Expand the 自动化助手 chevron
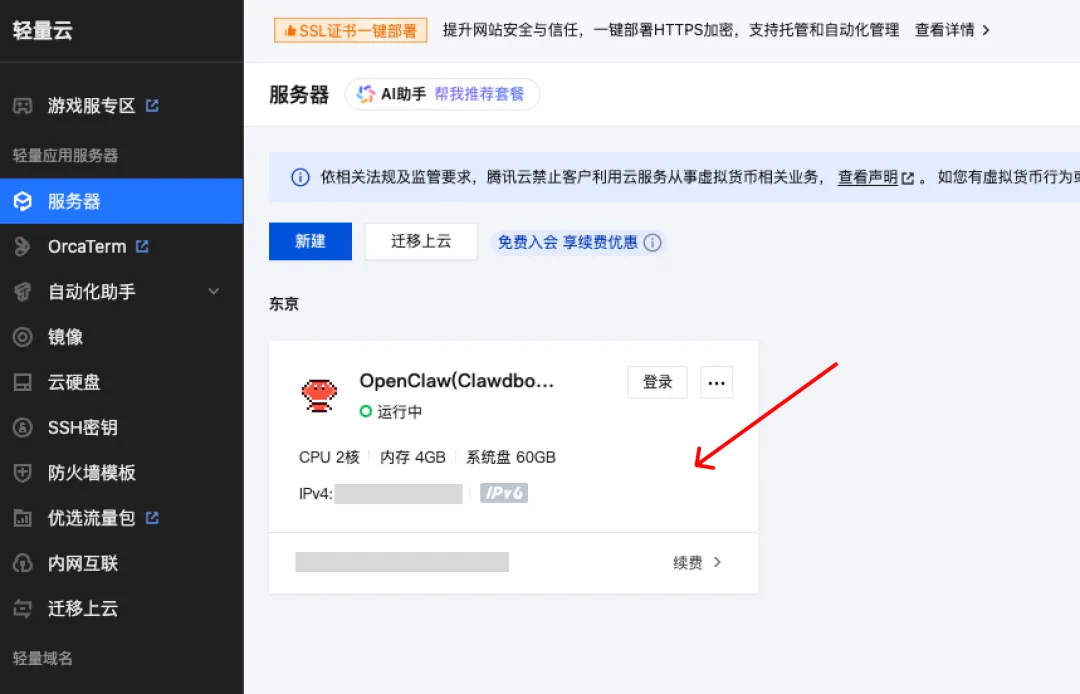The image size is (1080, 694). [x=214, y=291]
